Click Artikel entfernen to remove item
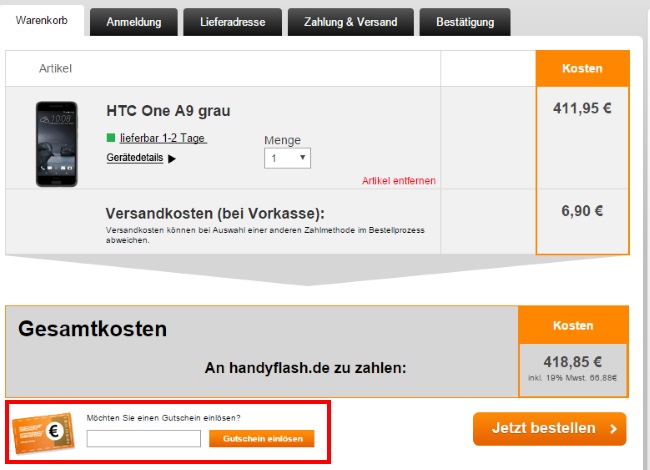 click(x=399, y=181)
